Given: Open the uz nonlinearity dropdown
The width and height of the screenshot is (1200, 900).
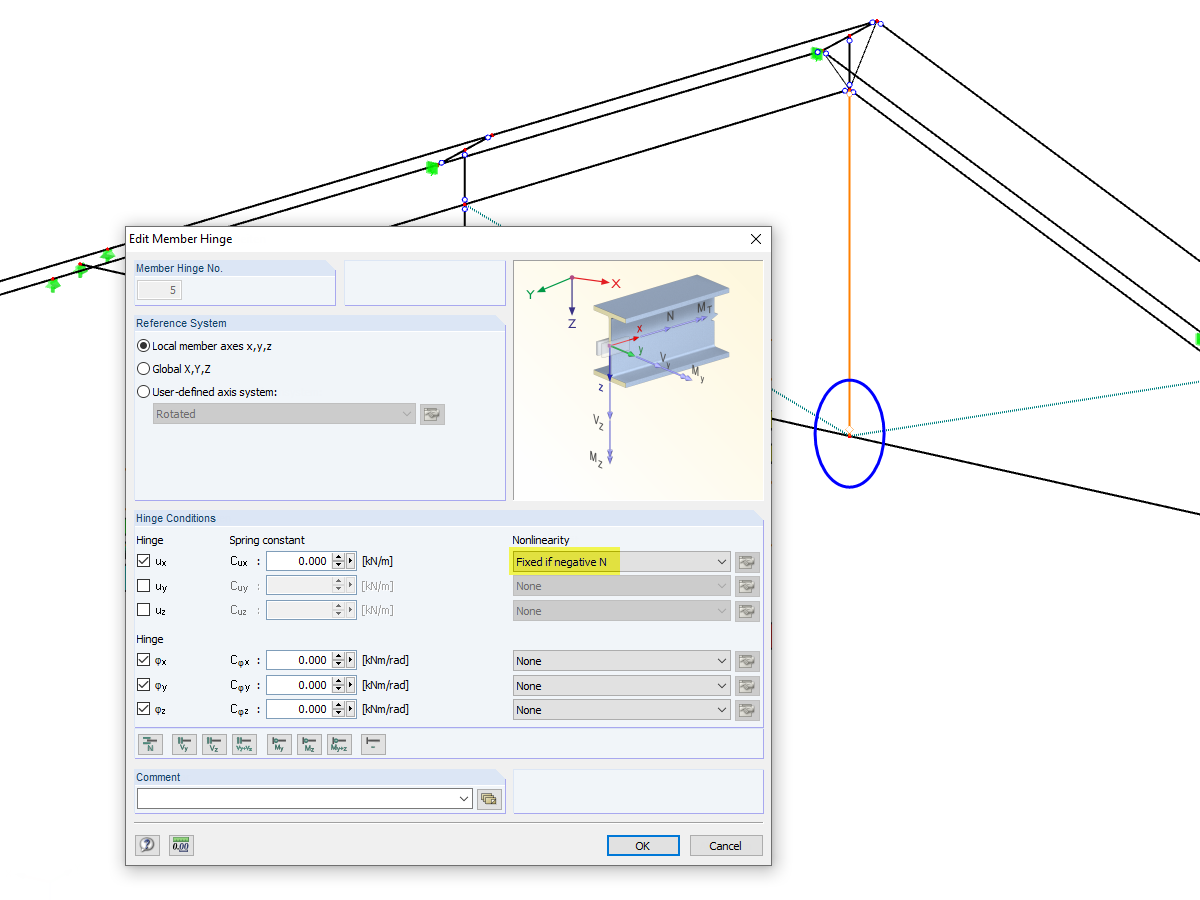Looking at the screenshot, I should pyautogui.click(x=621, y=611).
